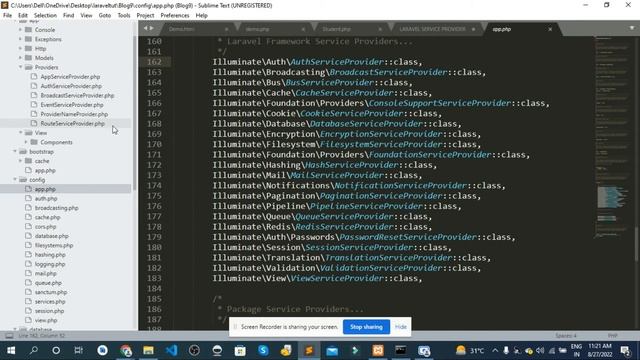
Task: Collapse the Providers folder arrow
Action: coord(20,67)
